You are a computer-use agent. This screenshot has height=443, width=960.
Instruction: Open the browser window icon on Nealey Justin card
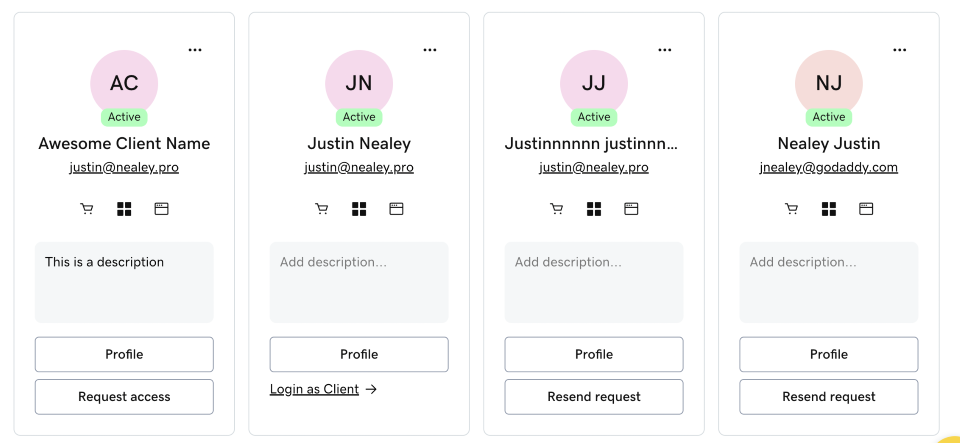pyautogui.click(x=866, y=209)
